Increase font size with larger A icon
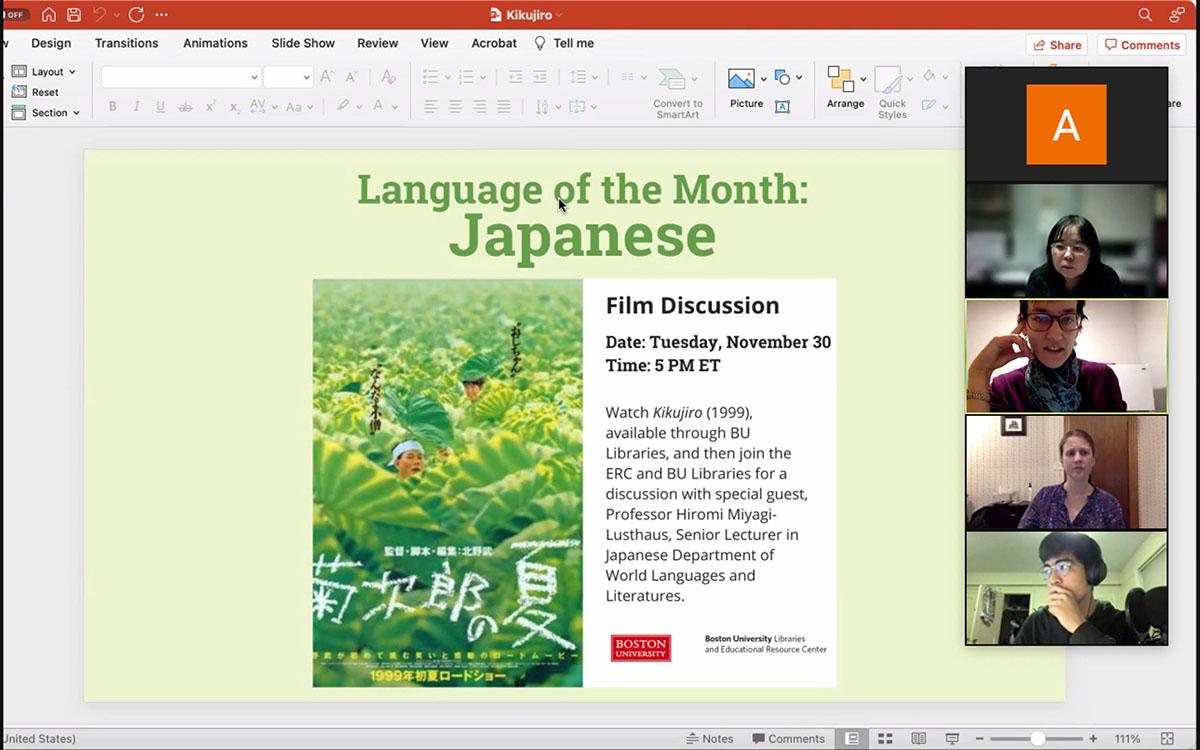The height and width of the screenshot is (750, 1200). 327,77
